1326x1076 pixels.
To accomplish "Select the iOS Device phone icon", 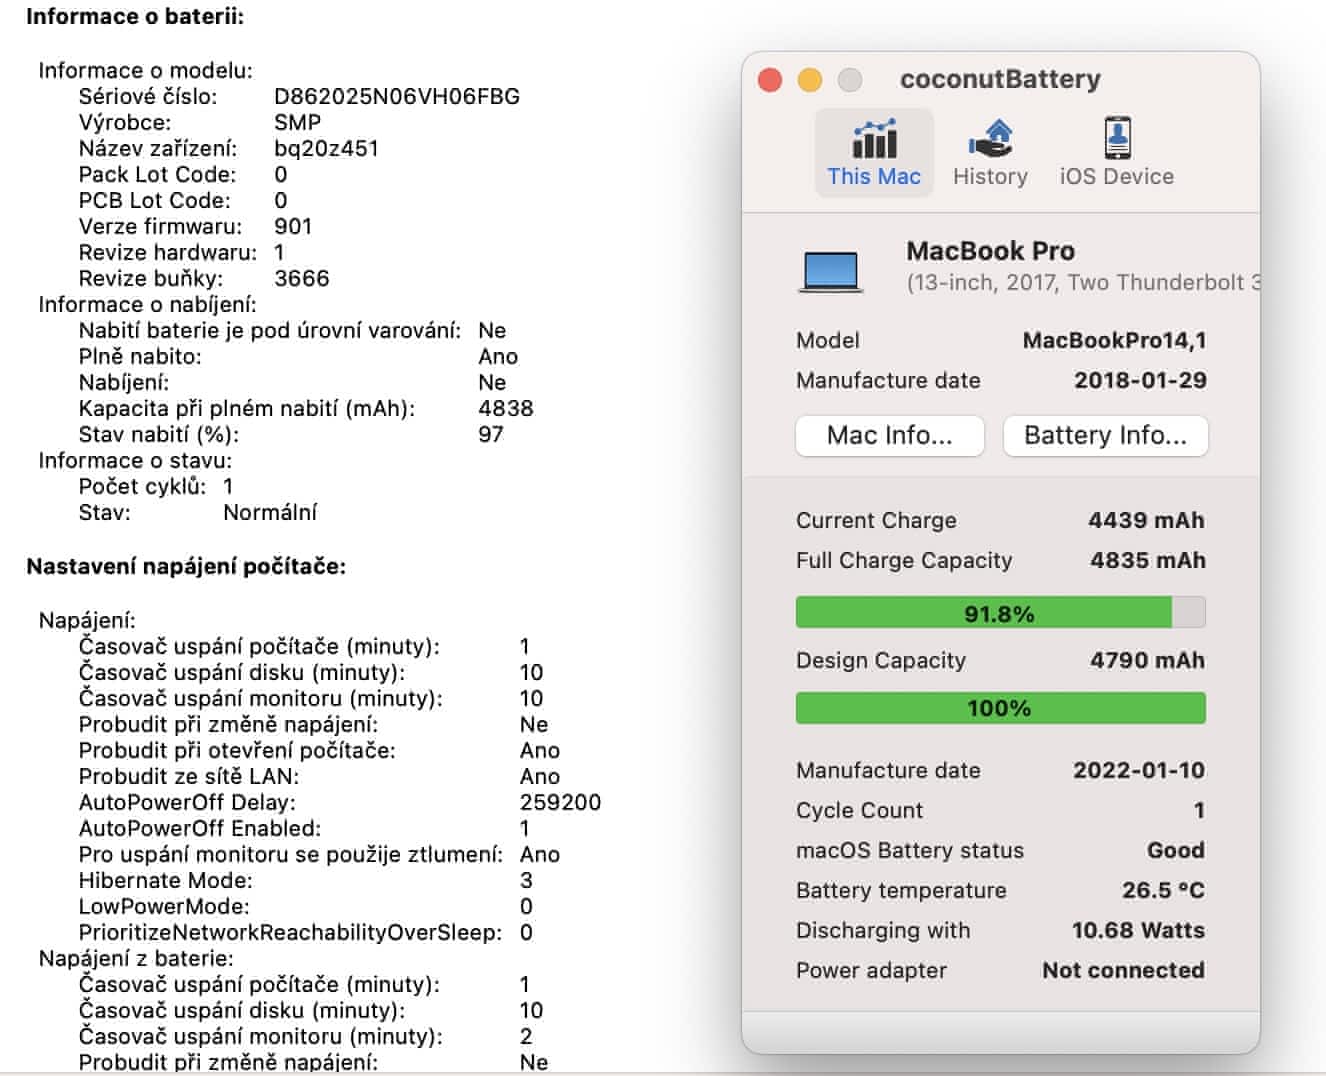I will (1117, 139).
